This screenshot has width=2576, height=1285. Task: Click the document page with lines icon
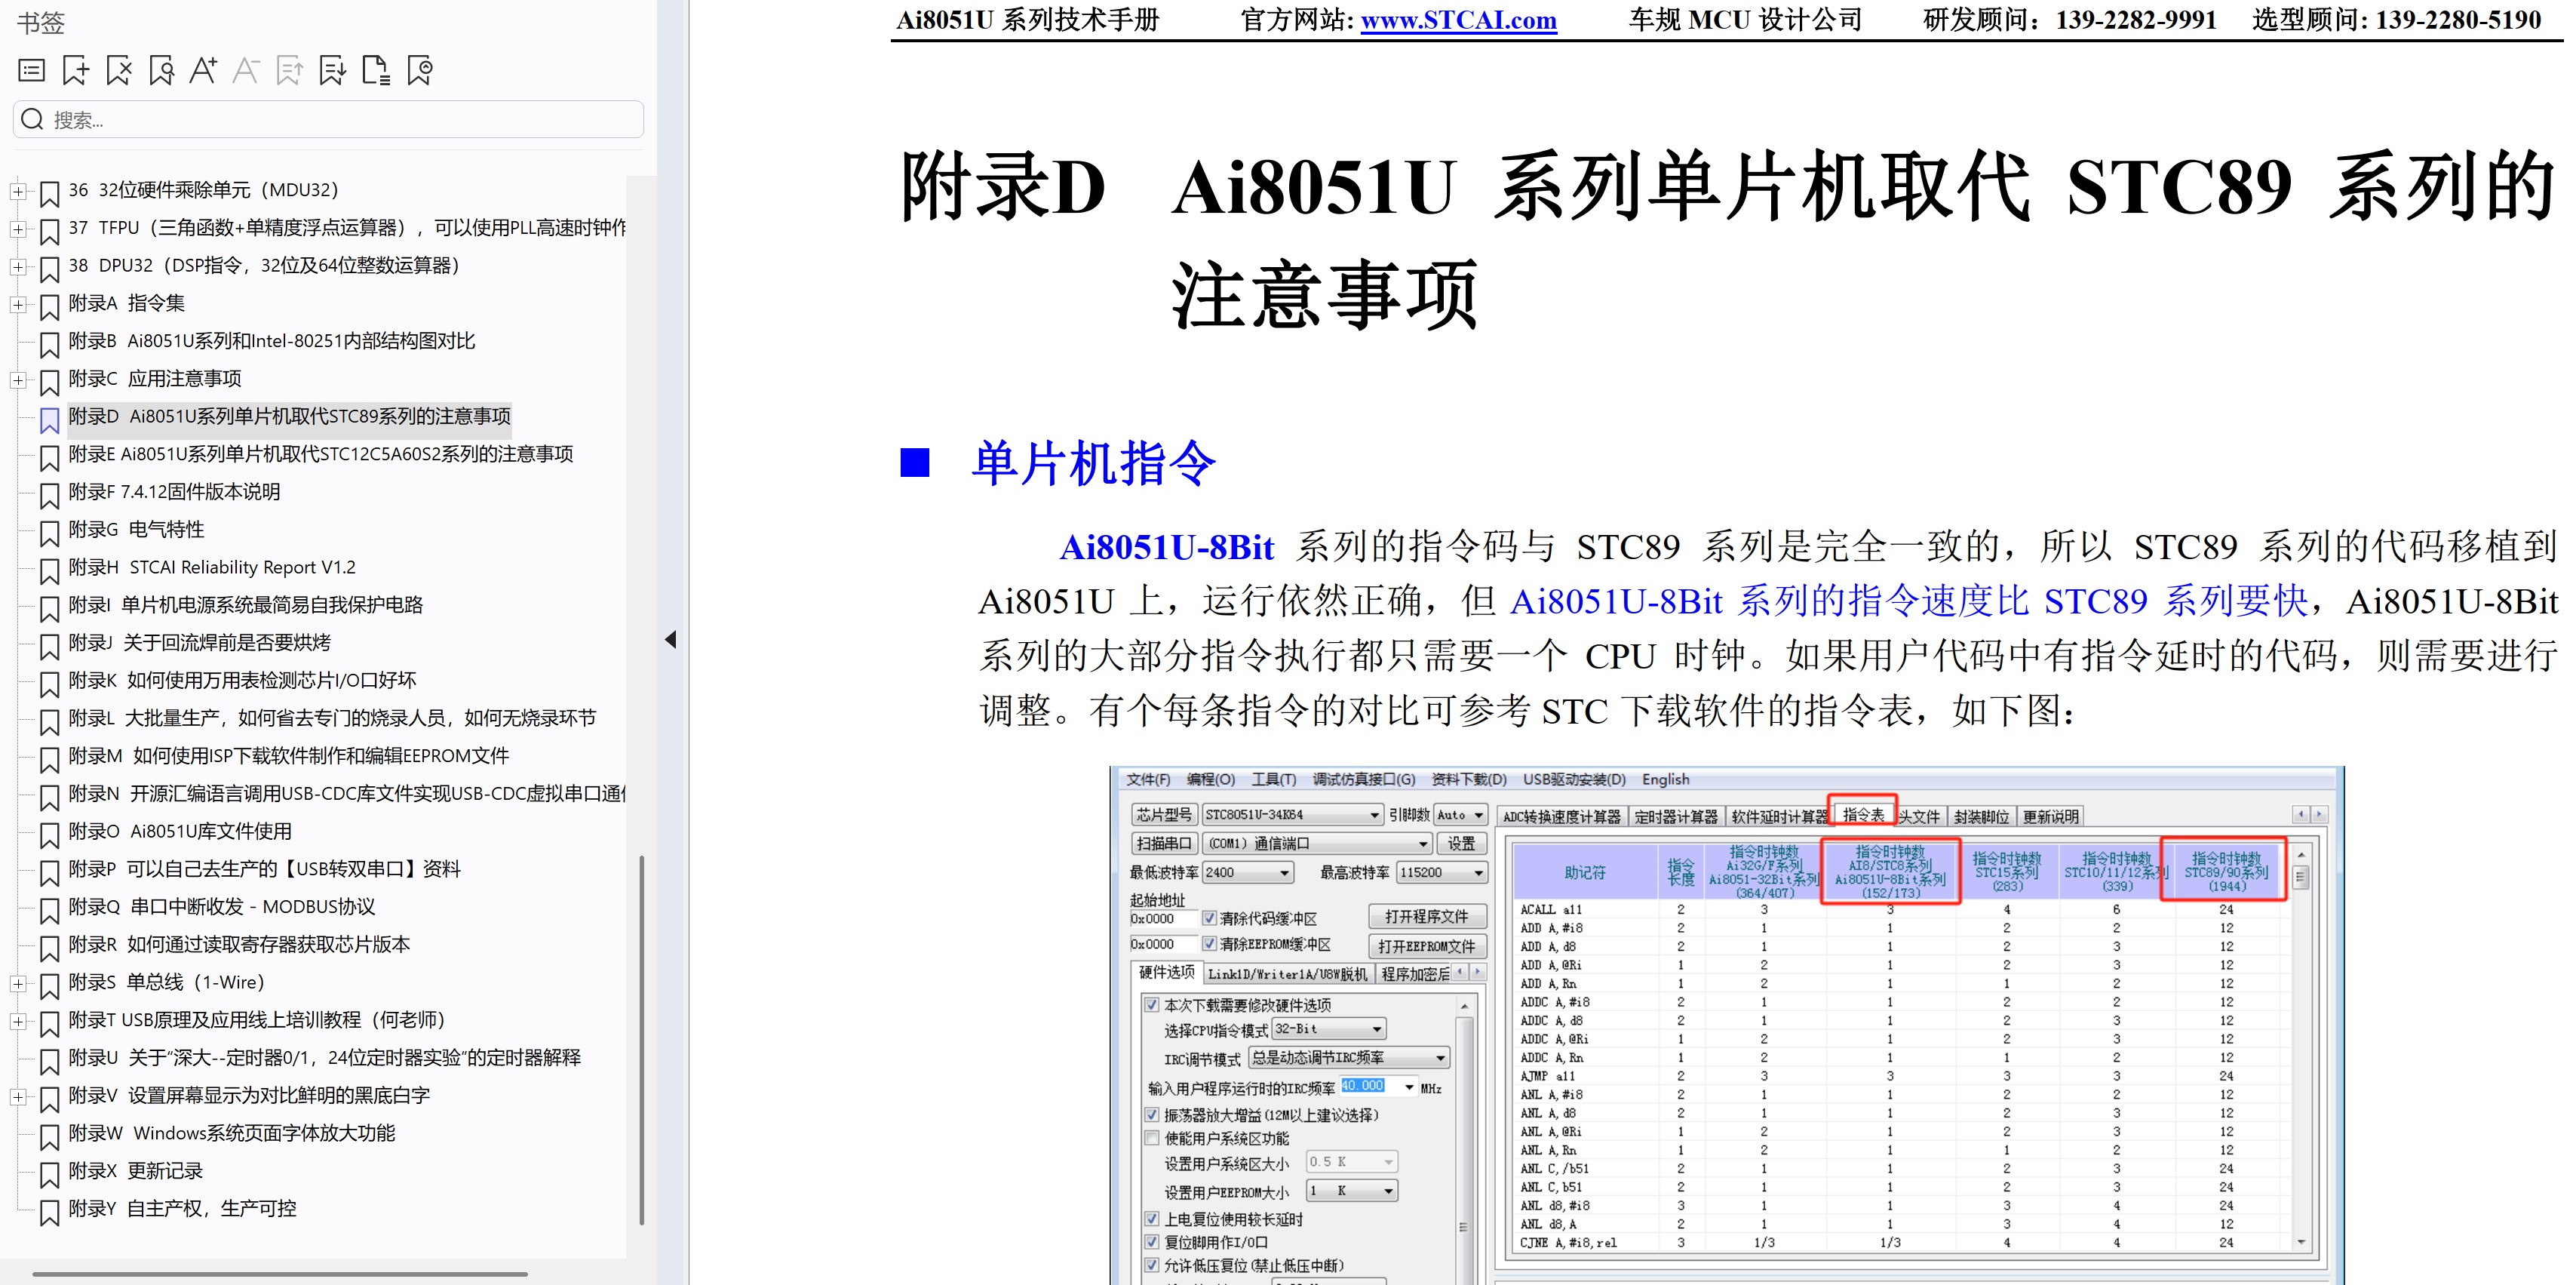[376, 70]
